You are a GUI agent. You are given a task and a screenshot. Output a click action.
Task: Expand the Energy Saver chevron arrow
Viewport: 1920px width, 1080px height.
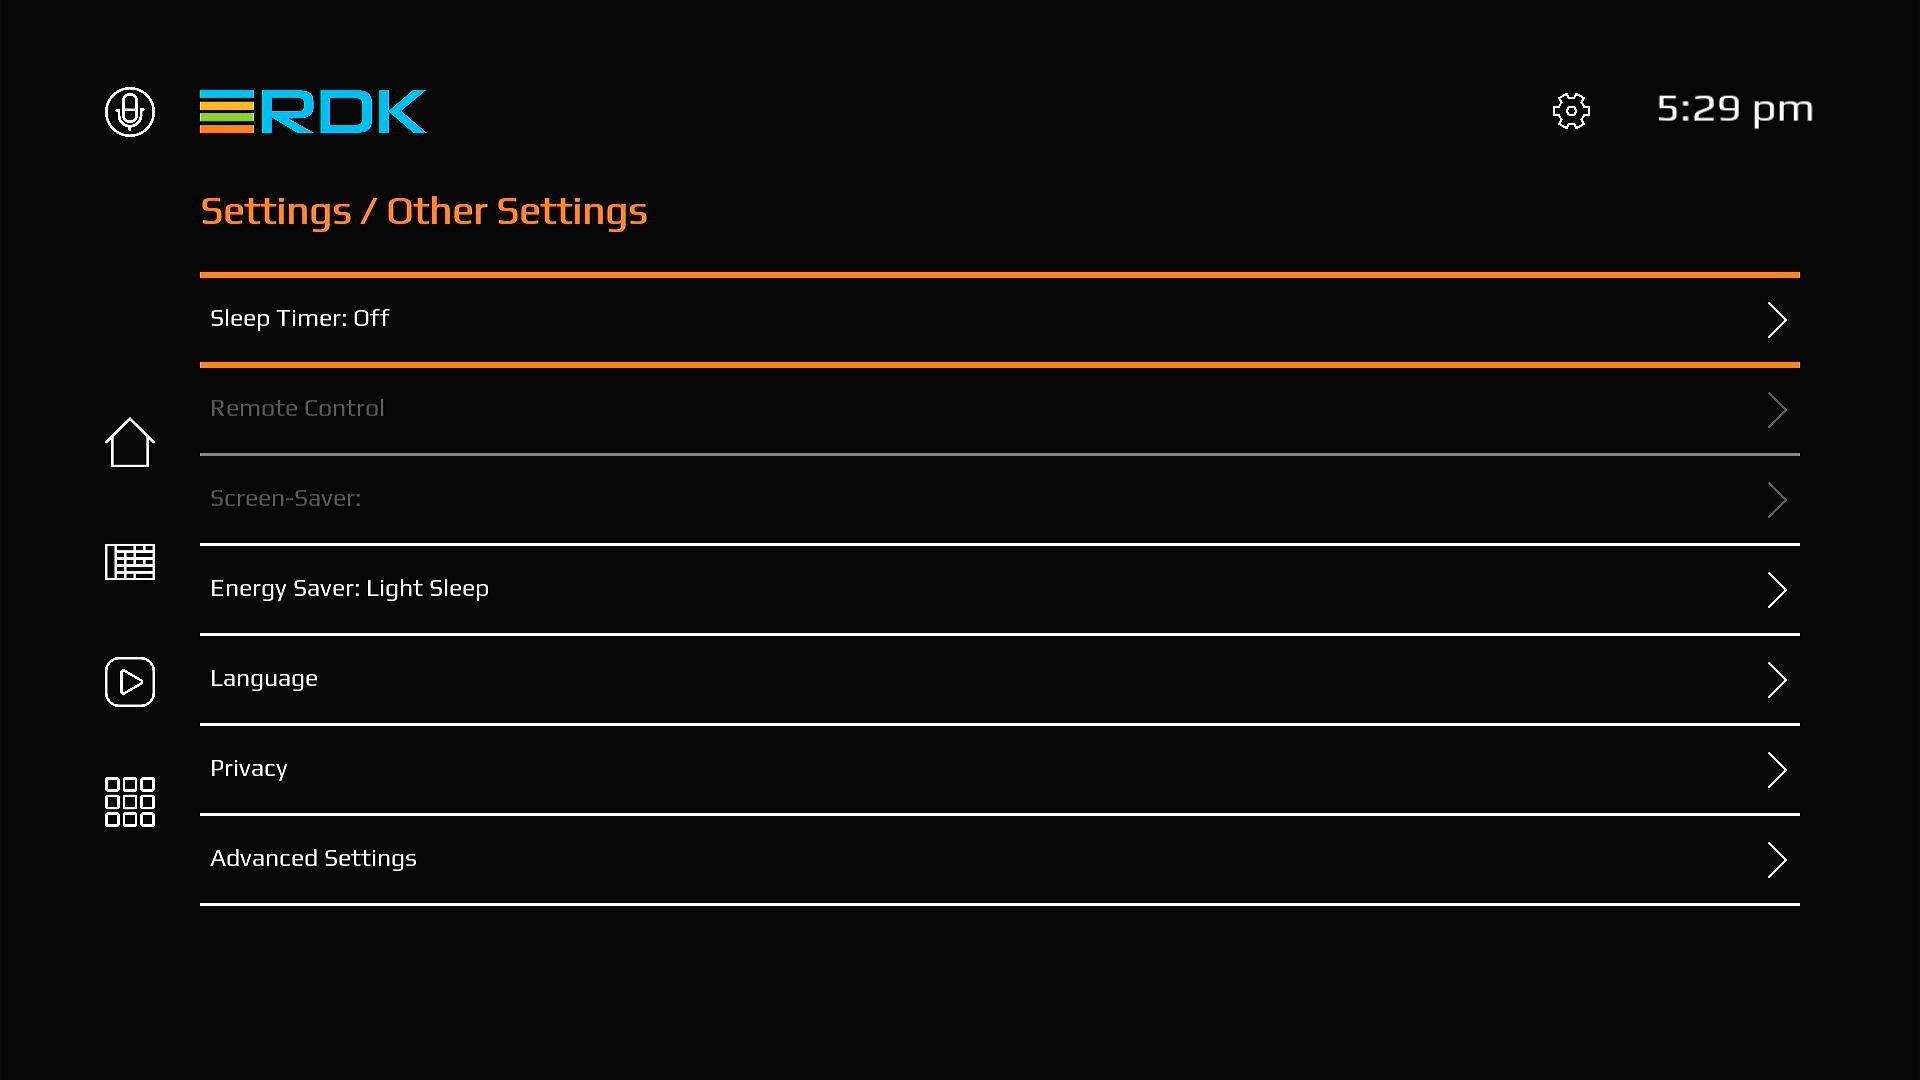pyautogui.click(x=1776, y=590)
